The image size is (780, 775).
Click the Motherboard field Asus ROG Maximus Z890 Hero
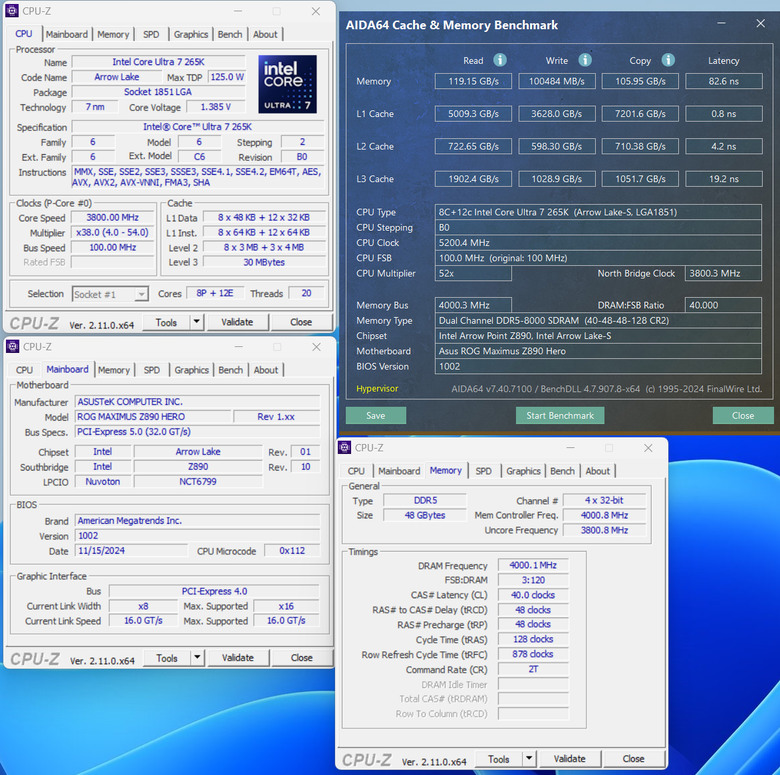(x=598, y=351)
